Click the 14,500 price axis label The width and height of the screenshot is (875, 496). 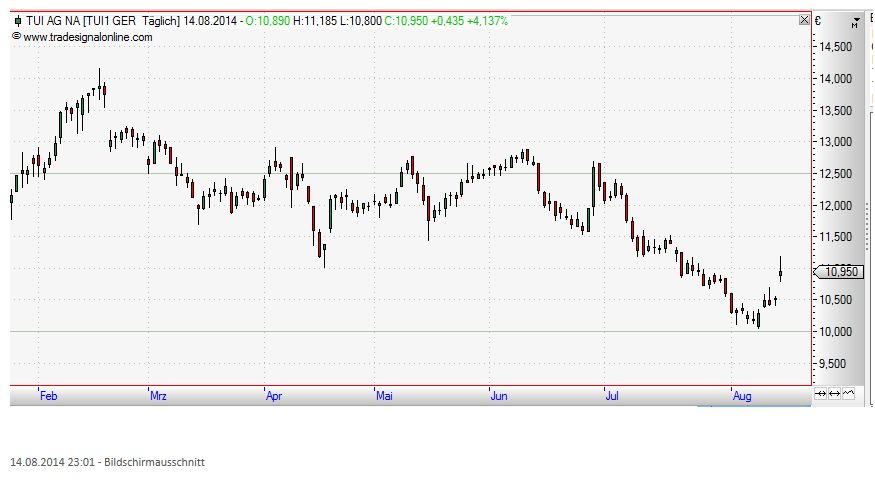coord(835,47)
